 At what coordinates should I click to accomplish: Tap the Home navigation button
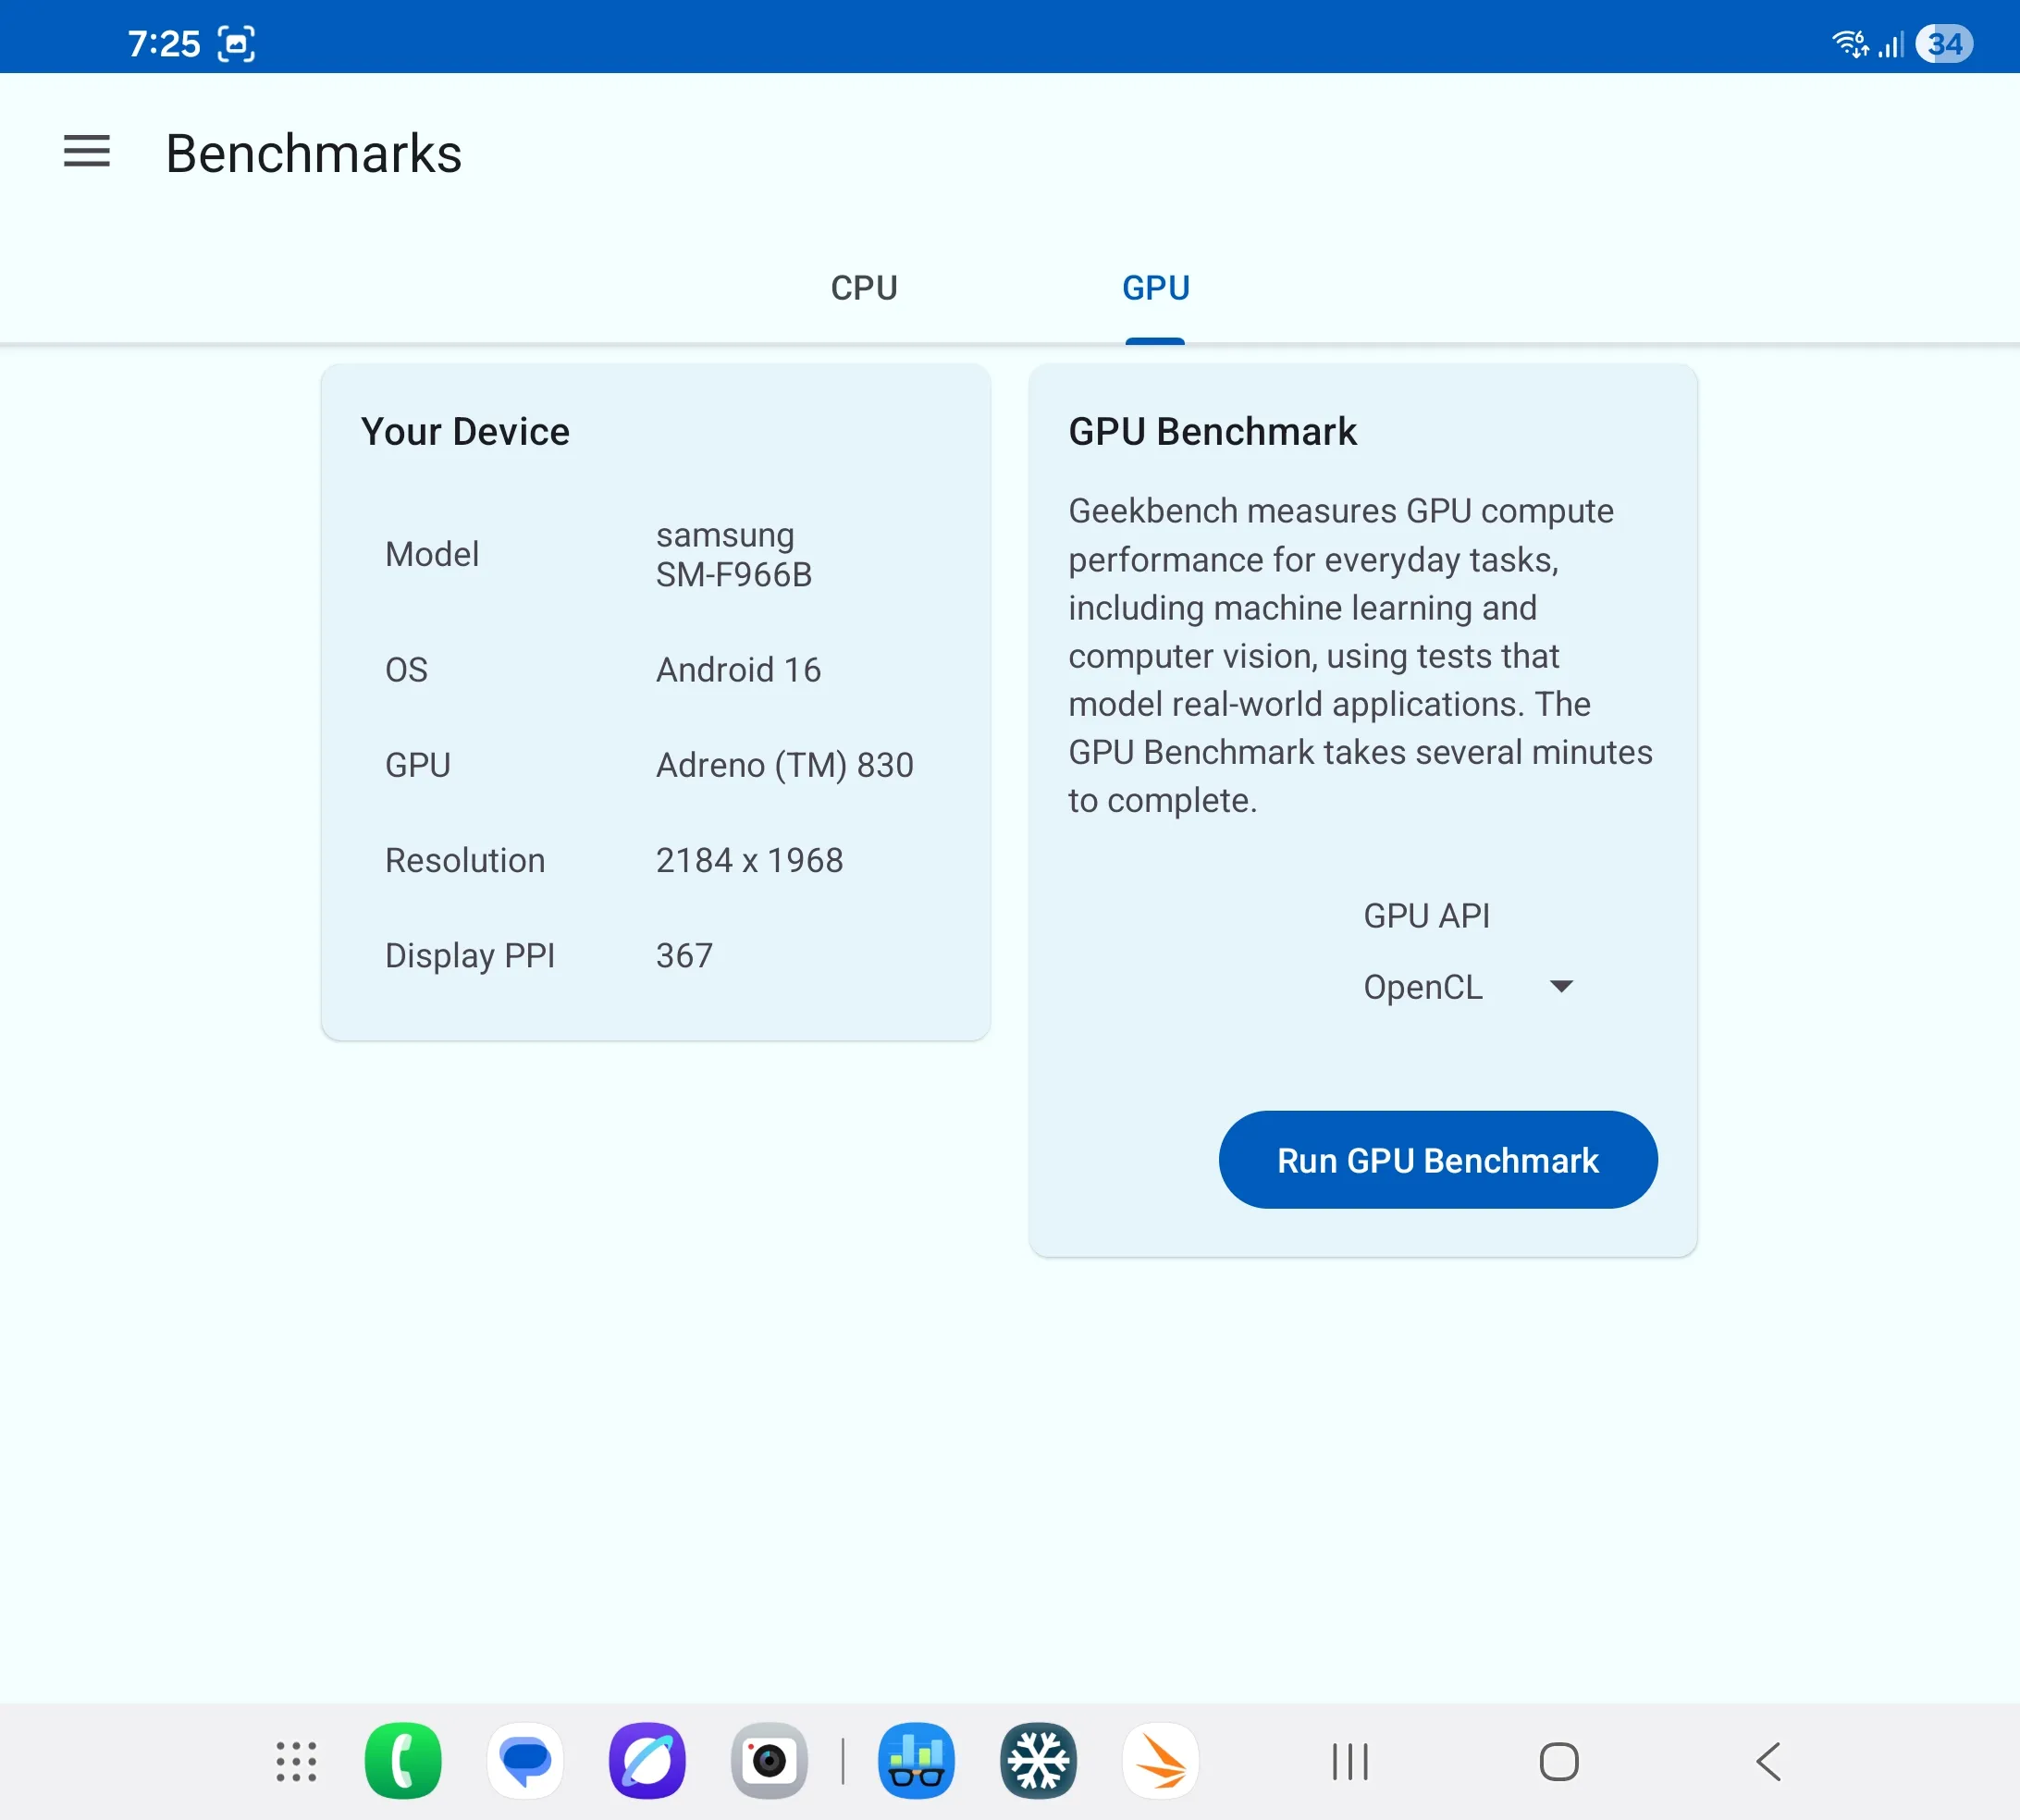click(x=1559, y=1761)
